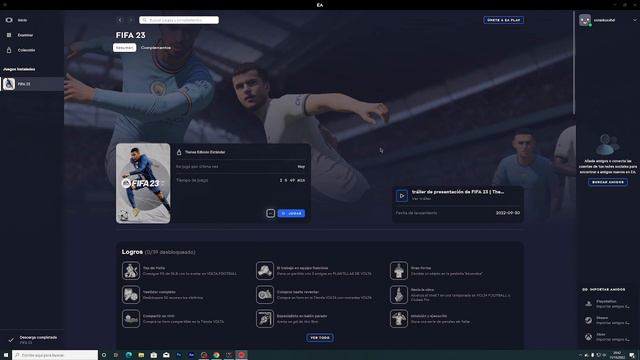Open File Explorer from the taskbar
This screenshot has height=360, width=640.
[141, 355]
